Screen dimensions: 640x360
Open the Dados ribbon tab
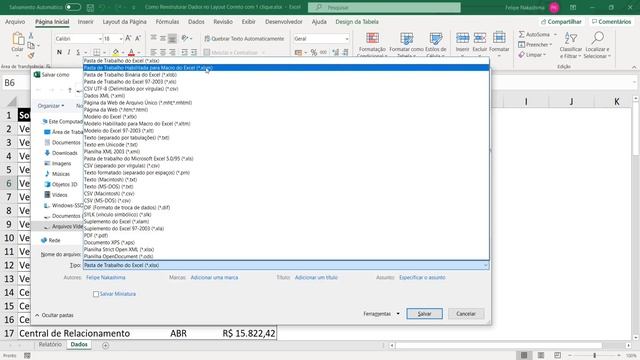tap(196, 22)
